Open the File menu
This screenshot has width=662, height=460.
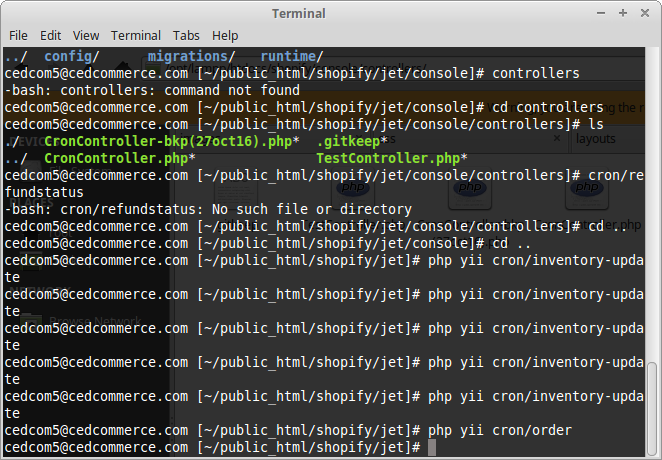18,35
